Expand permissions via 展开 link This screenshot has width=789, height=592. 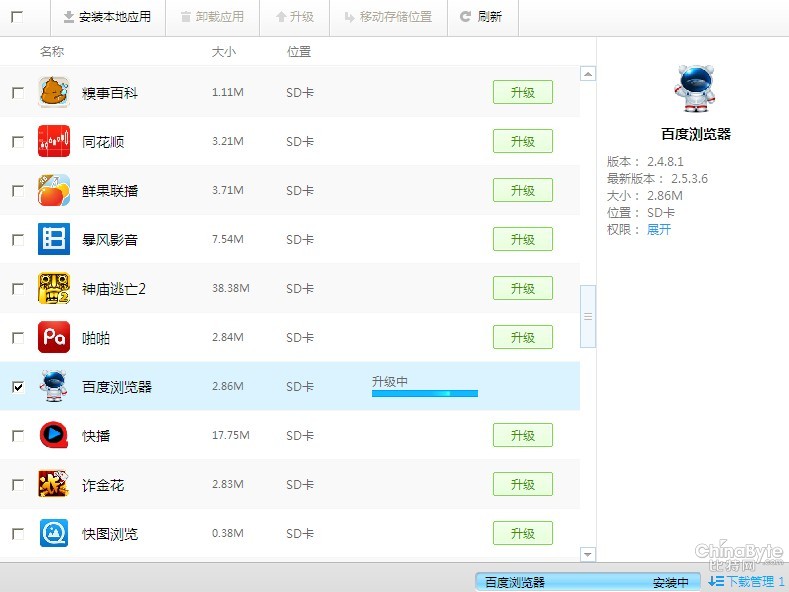(x=659, y=230)
